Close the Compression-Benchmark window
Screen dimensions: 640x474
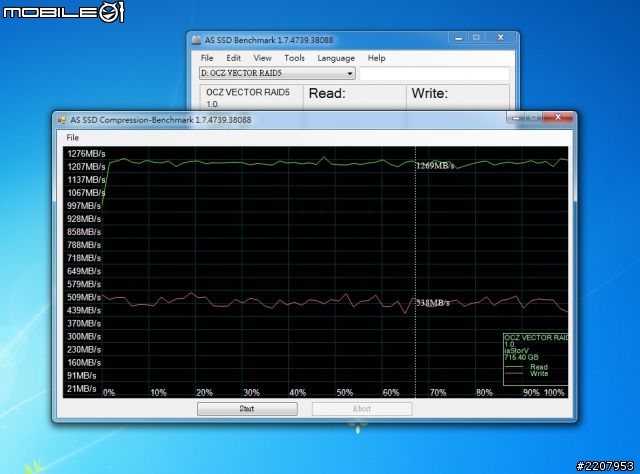[x=558, y=118]
